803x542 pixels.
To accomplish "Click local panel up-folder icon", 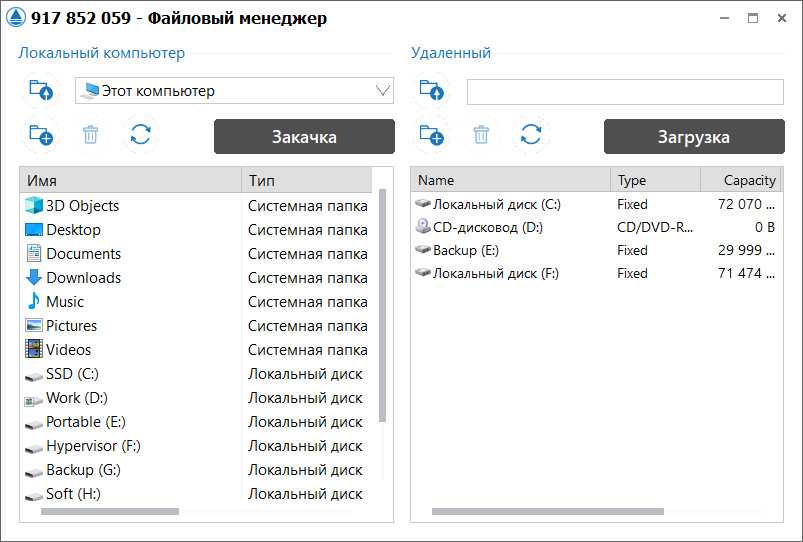I will tap(41, 91).
